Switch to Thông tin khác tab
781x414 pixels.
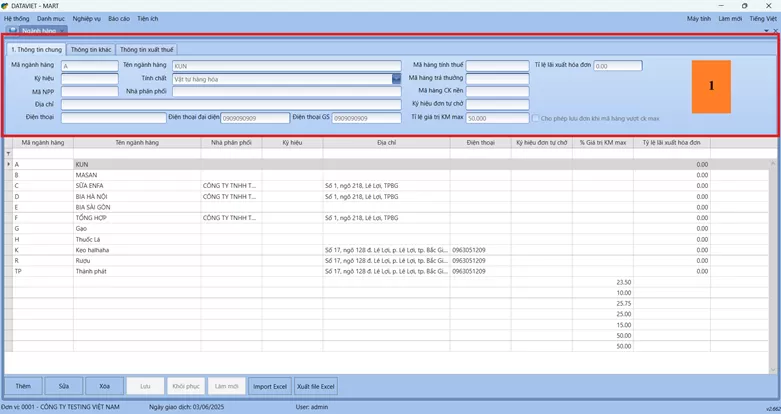[x=91, y=49]
